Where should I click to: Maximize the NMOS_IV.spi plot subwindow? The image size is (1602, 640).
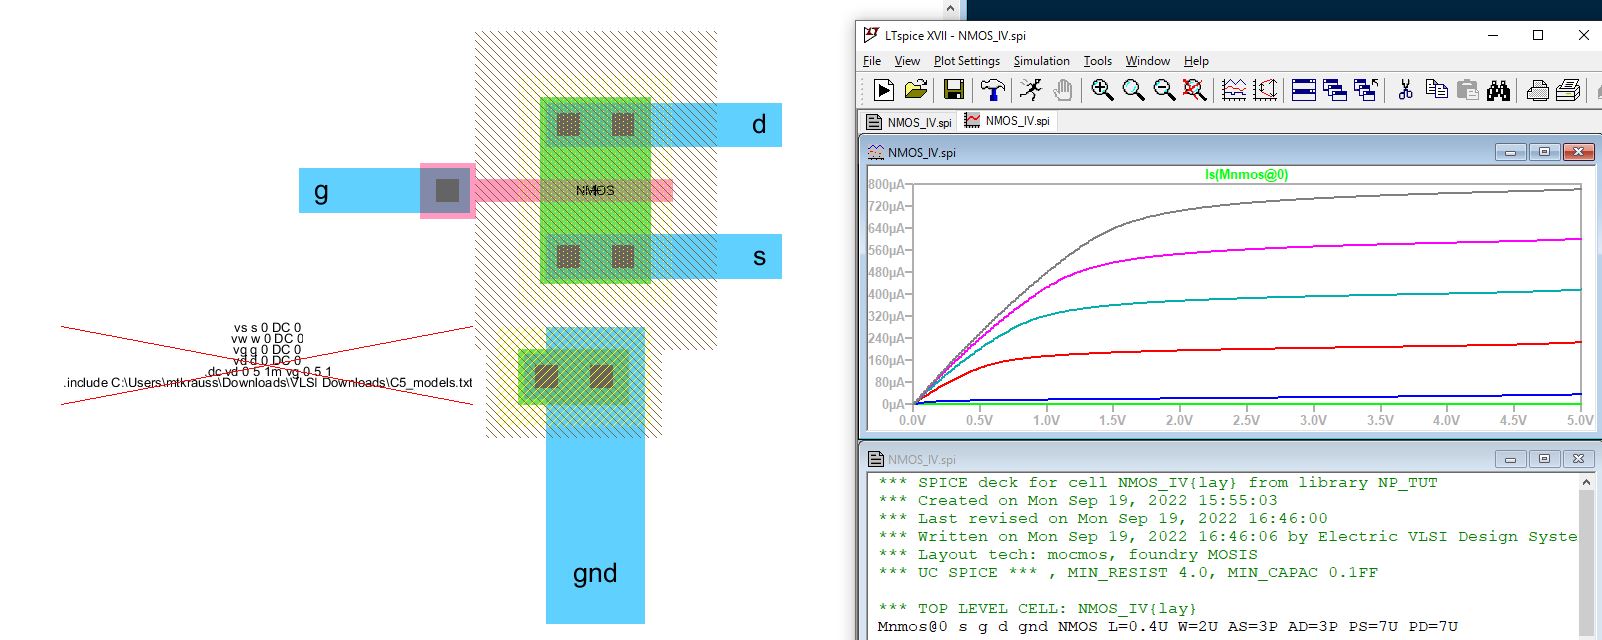[x=1544, y=152]
